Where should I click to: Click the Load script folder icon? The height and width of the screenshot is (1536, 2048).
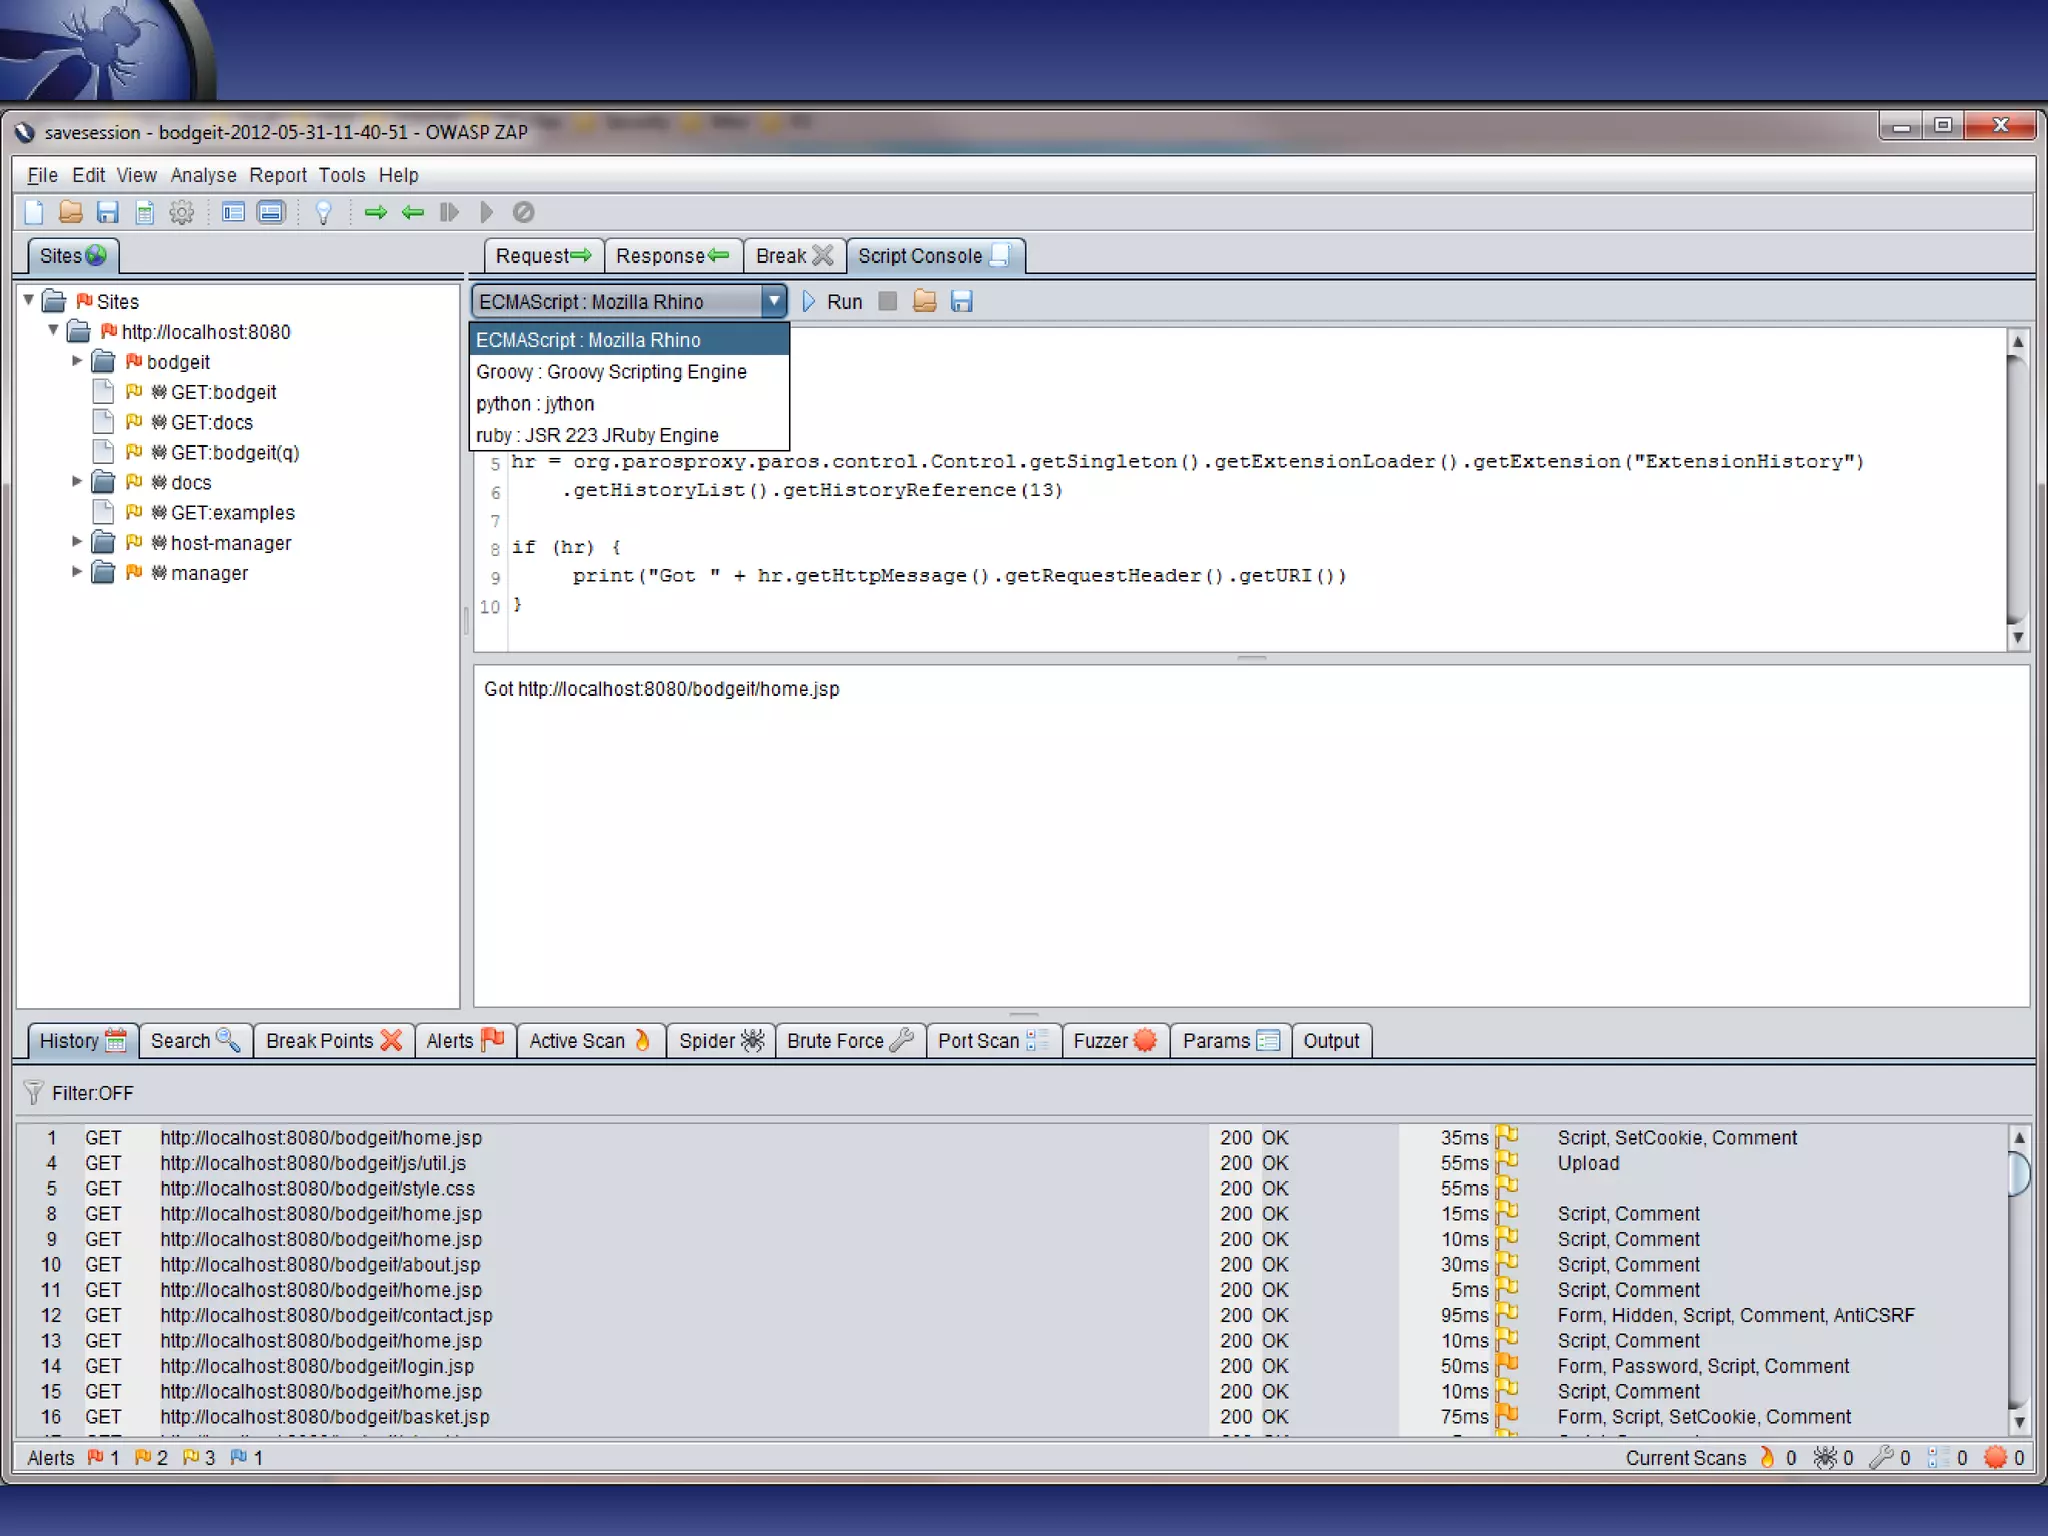pos(924,301)
